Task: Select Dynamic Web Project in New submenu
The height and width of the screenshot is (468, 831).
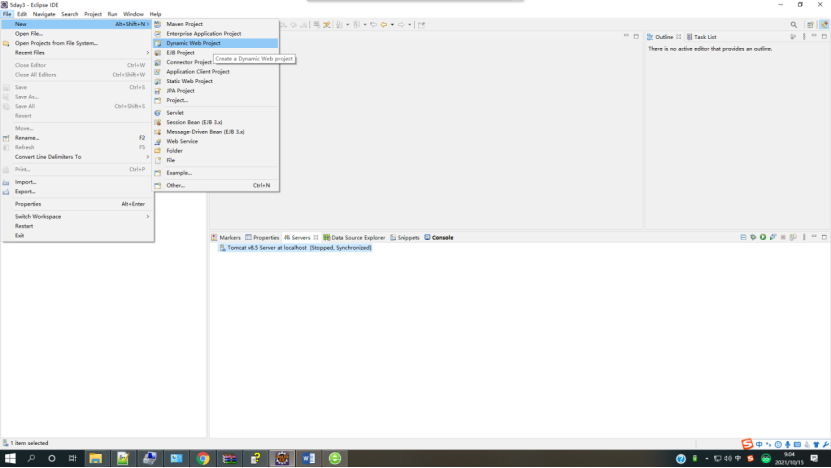Action: click(215, 43)
